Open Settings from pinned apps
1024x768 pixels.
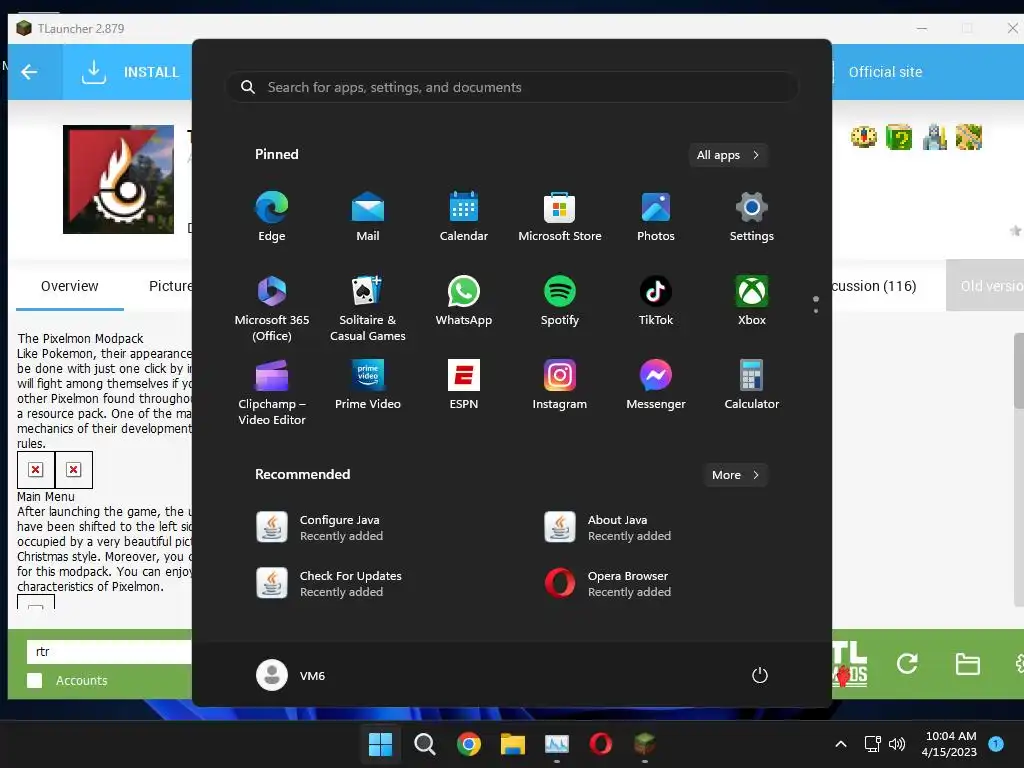click(752, 216)
